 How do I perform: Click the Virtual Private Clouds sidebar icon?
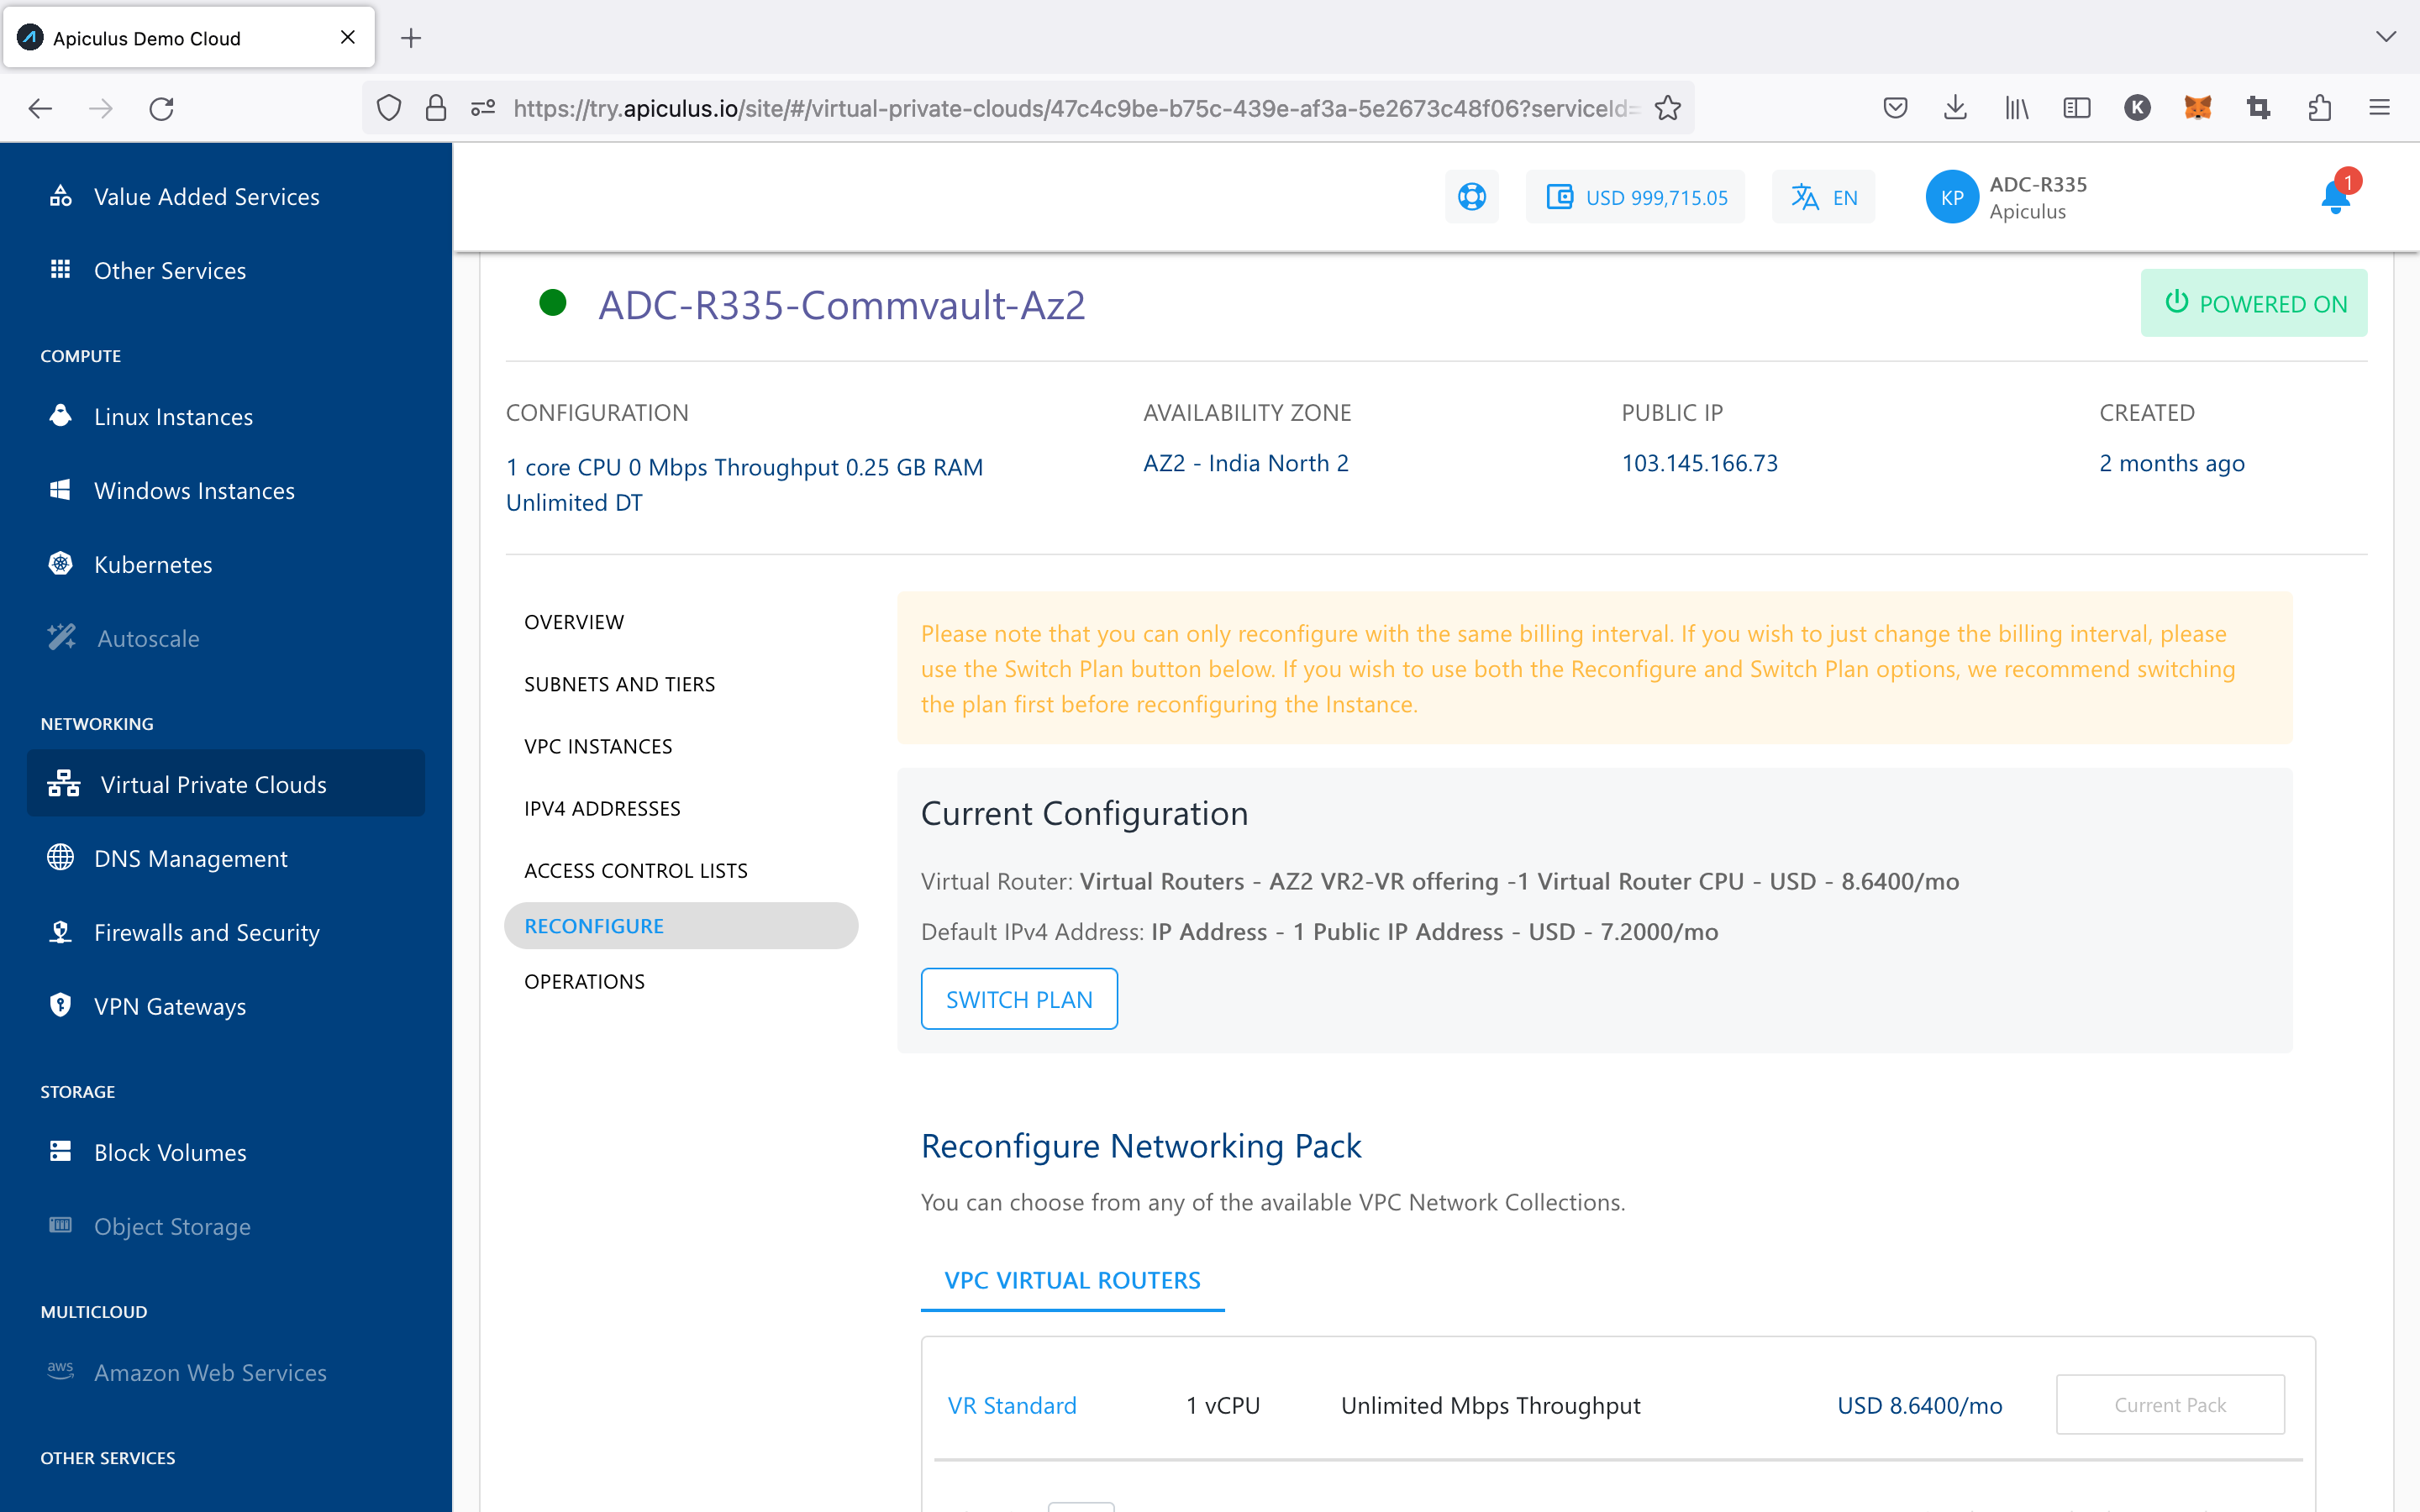pos(61,784)
